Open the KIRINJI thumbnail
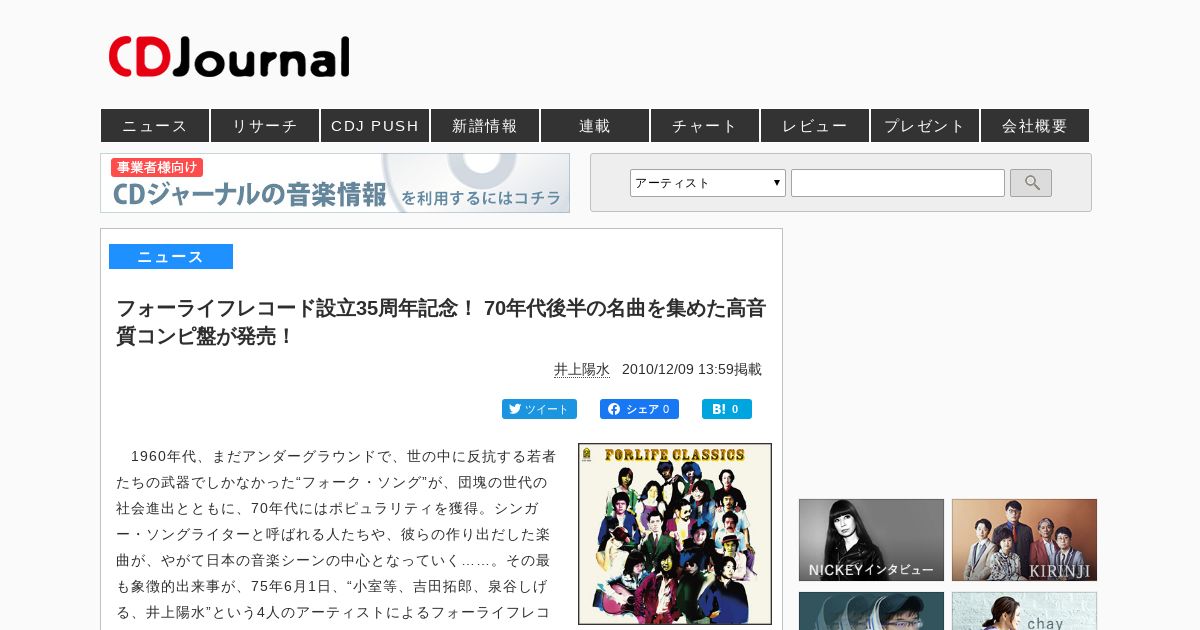Viewport: 1200px width, 630px height. [1024, 540]
